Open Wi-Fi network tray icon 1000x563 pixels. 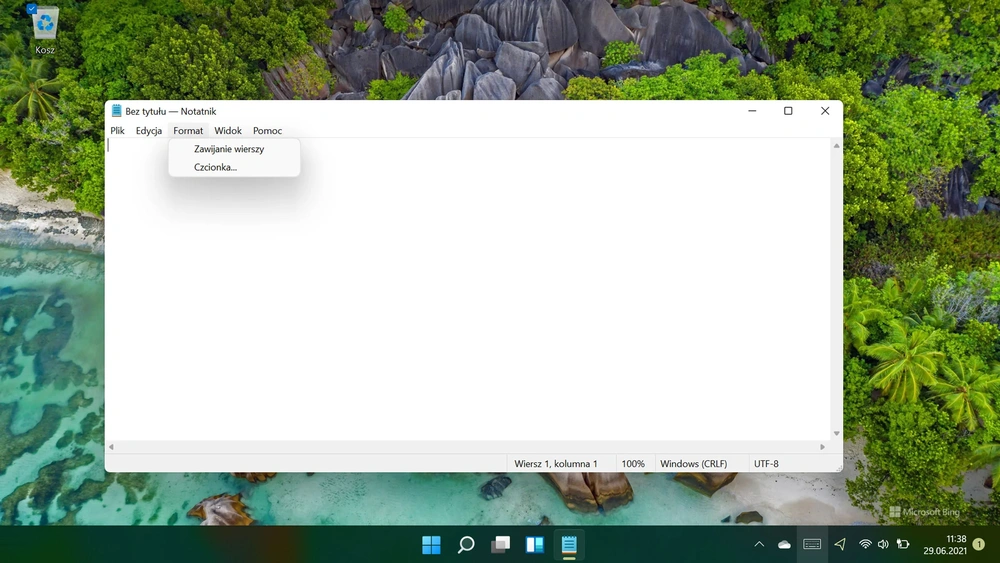pyautogui.click(x=865, y=545)
